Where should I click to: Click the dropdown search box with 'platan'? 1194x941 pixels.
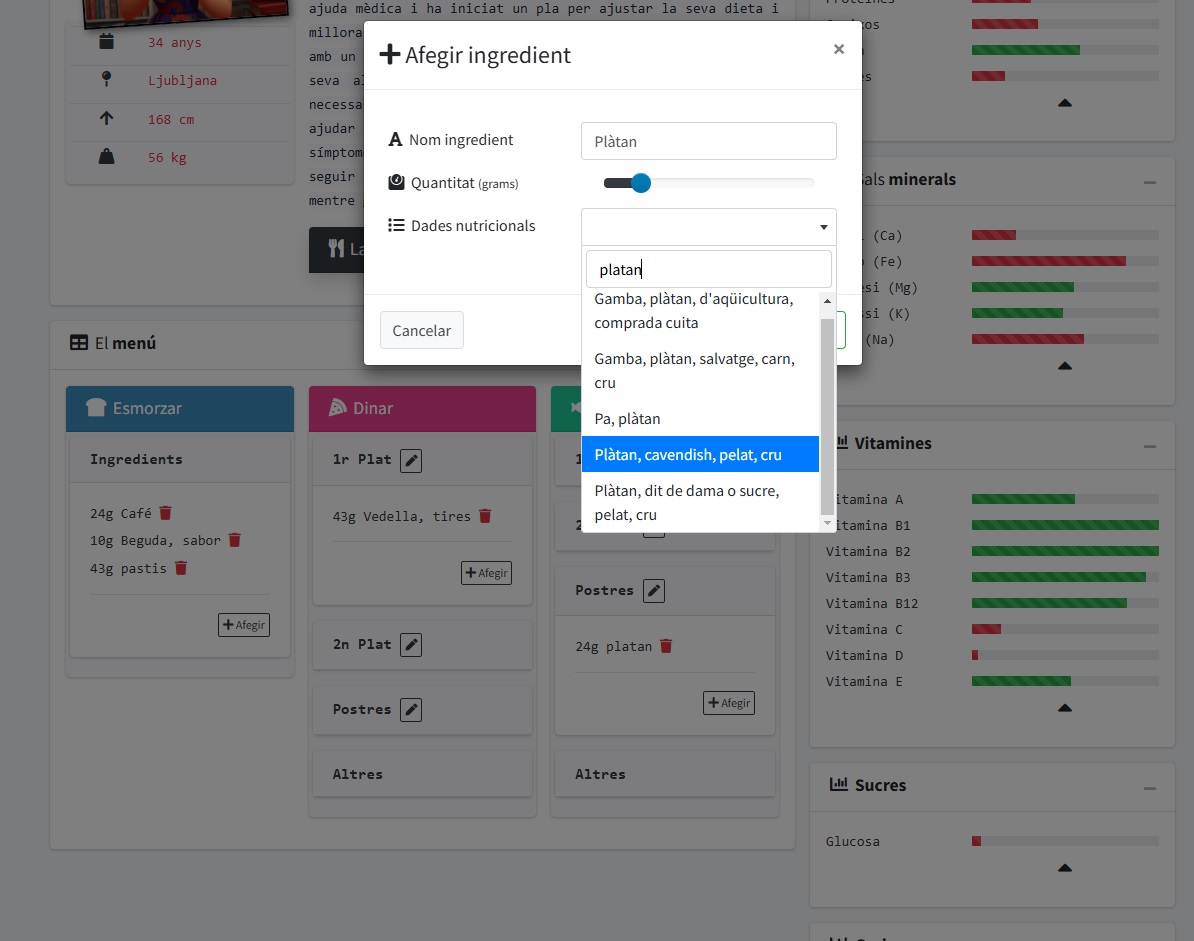(708, 269)
